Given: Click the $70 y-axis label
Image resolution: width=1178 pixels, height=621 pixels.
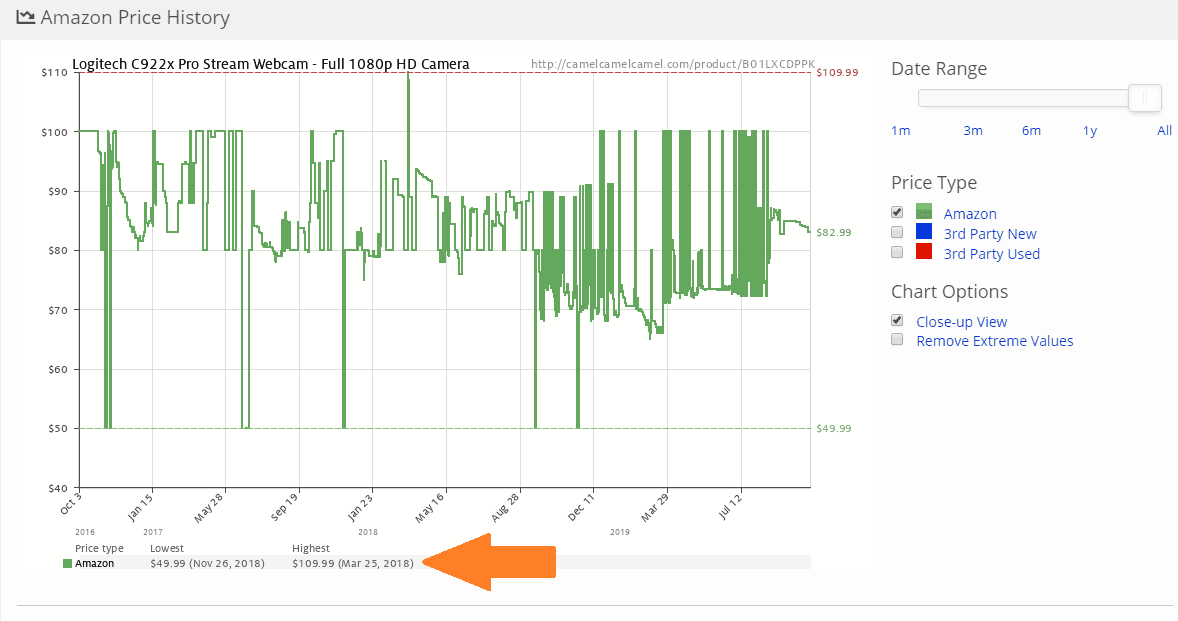Looking at the screenshot, I should tap(57, 310).
